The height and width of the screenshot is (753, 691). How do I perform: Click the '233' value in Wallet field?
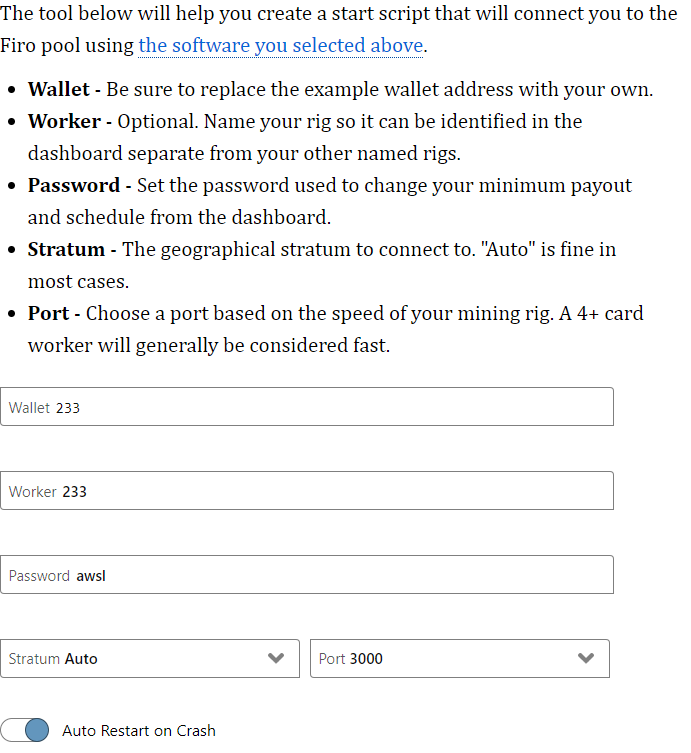click(x=68, y=408)
